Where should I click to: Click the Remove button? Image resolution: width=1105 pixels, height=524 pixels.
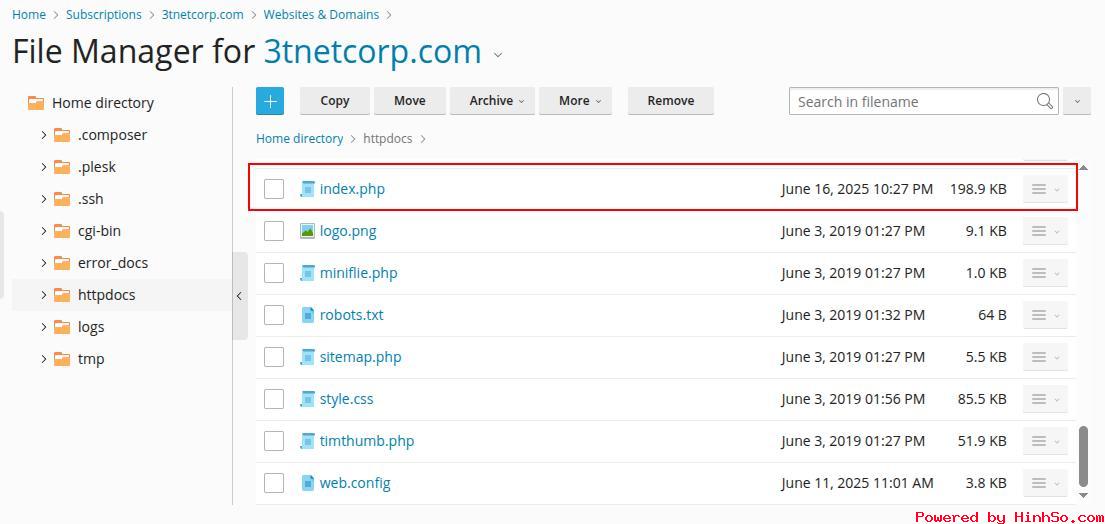(x=671, y=101)
